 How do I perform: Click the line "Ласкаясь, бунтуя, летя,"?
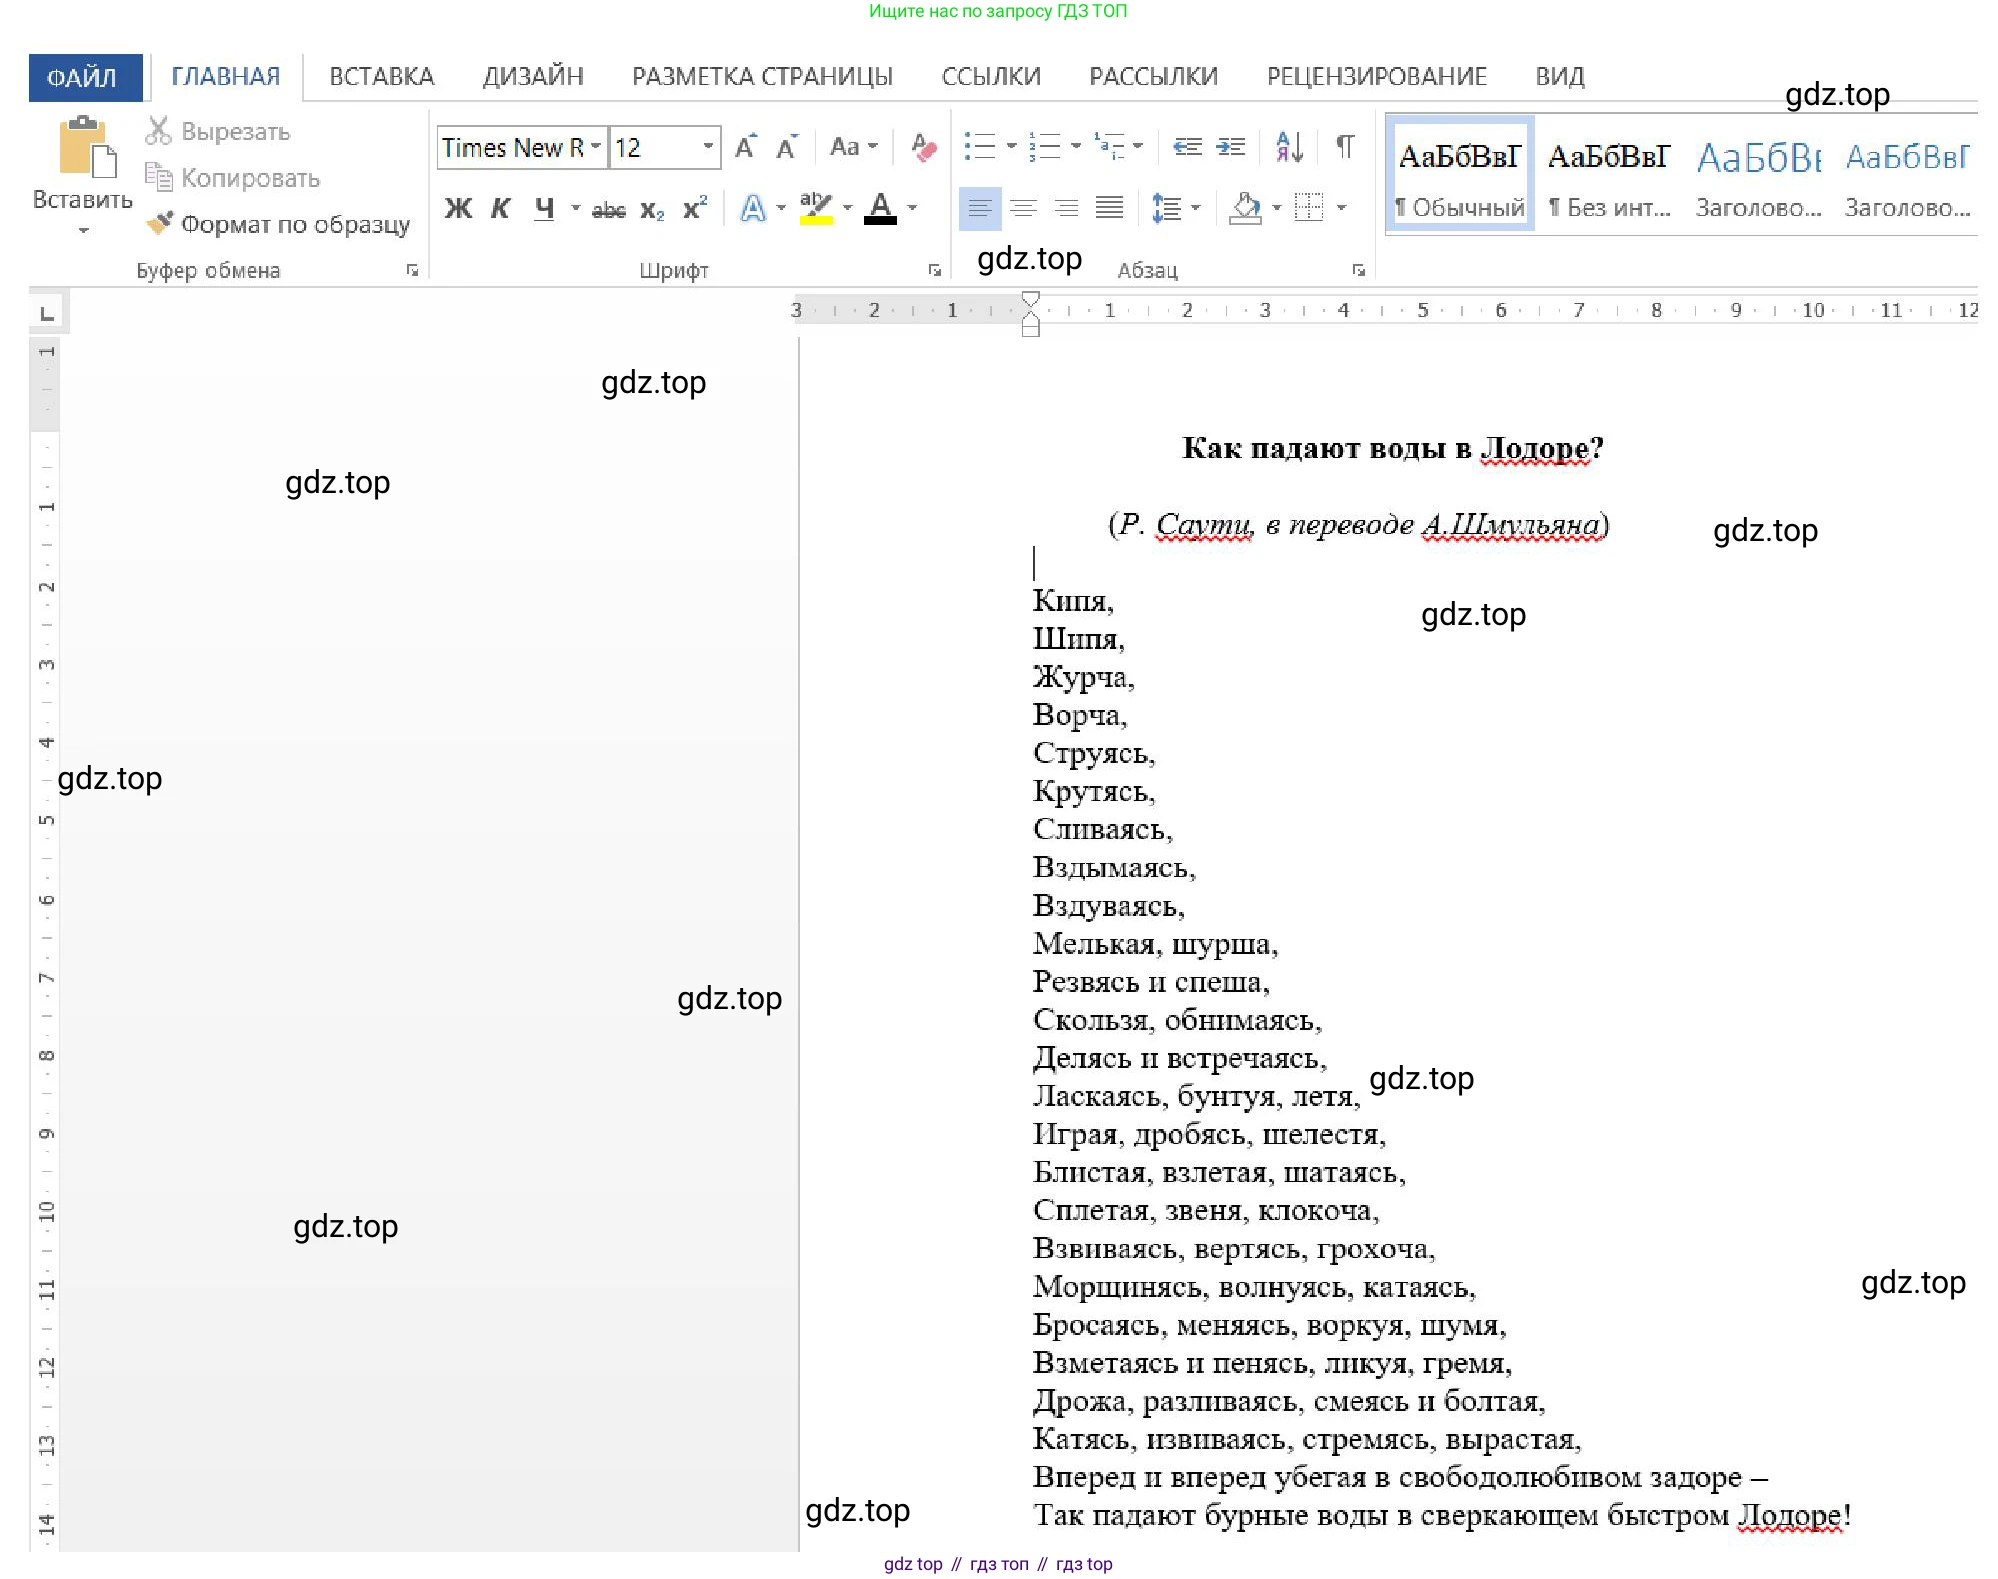[1196, 1096]
